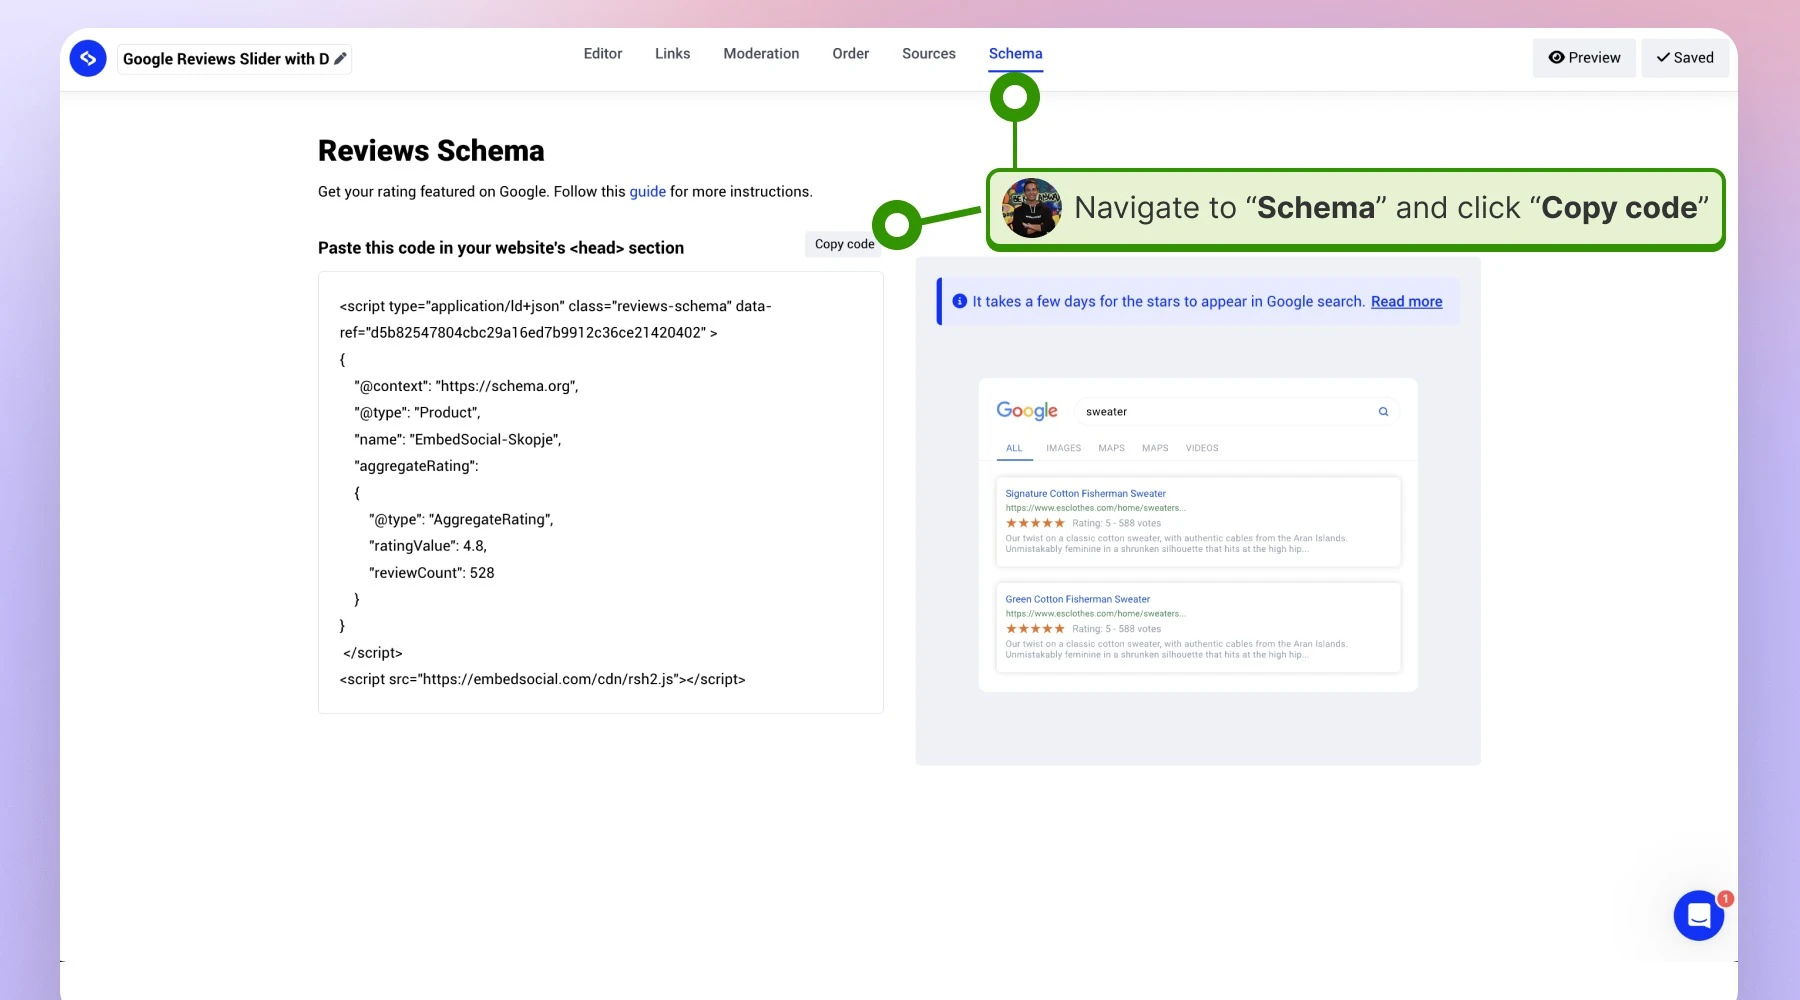
Task: Click the "reviewCount": 528 line
Action: pos(431,573)
